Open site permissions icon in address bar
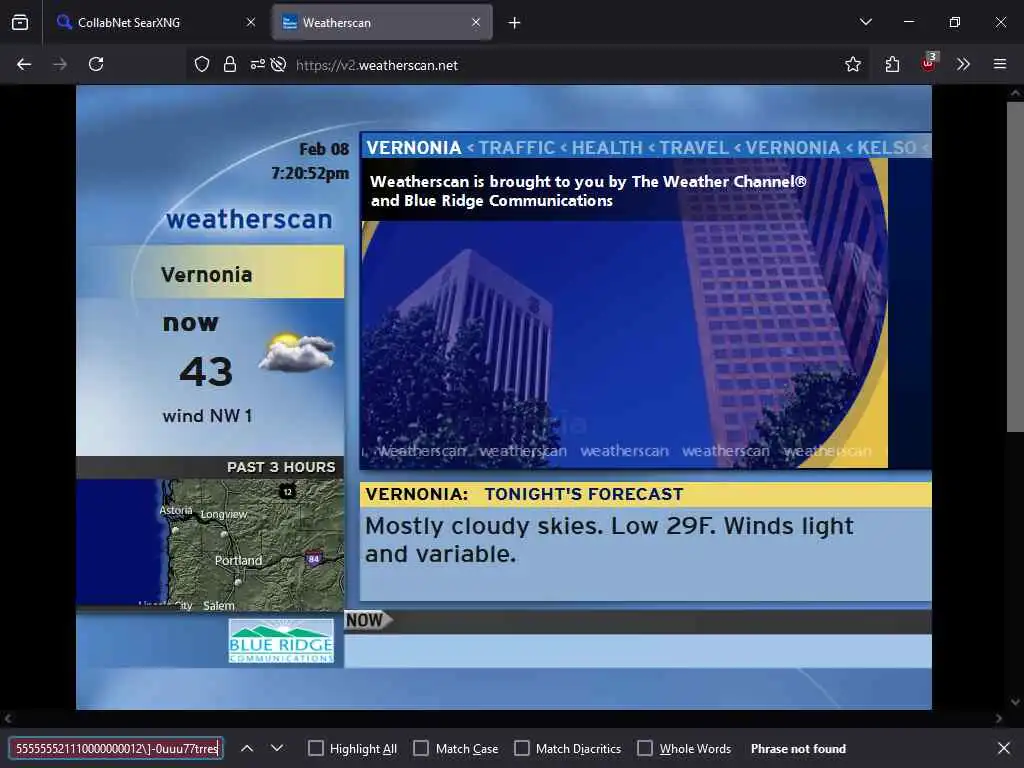Viewport: 1024px width, 768px height. [x=257, y=64]
